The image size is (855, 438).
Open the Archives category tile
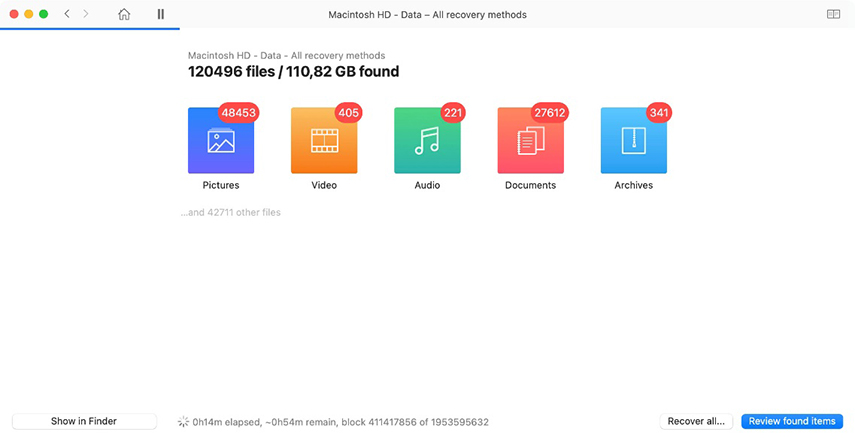(x=633, y=141)
